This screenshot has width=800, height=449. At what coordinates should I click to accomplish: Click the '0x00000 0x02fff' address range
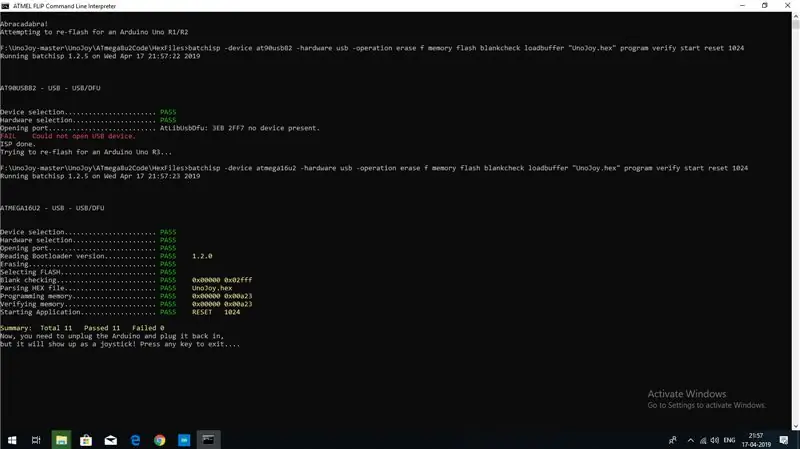click(222, 280)
